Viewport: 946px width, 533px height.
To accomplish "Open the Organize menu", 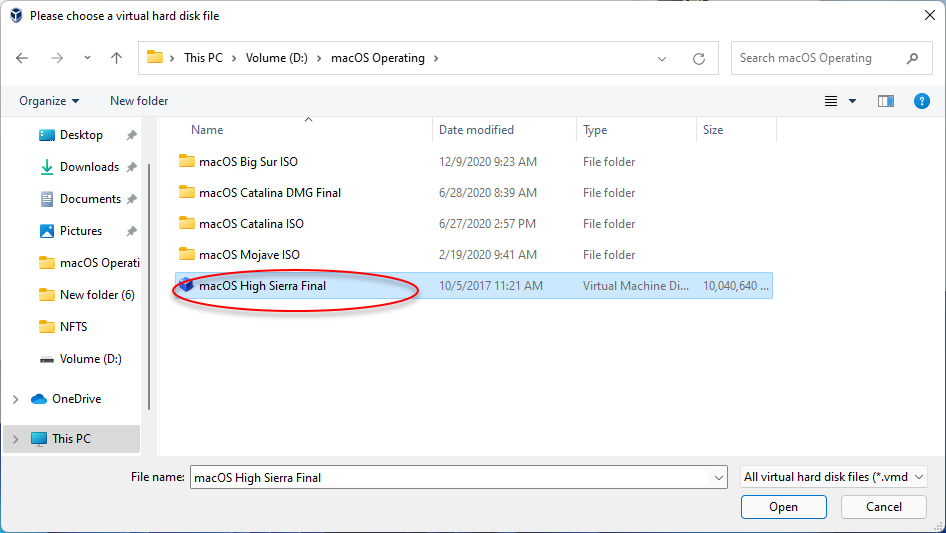I will click(x=49, y=101).
